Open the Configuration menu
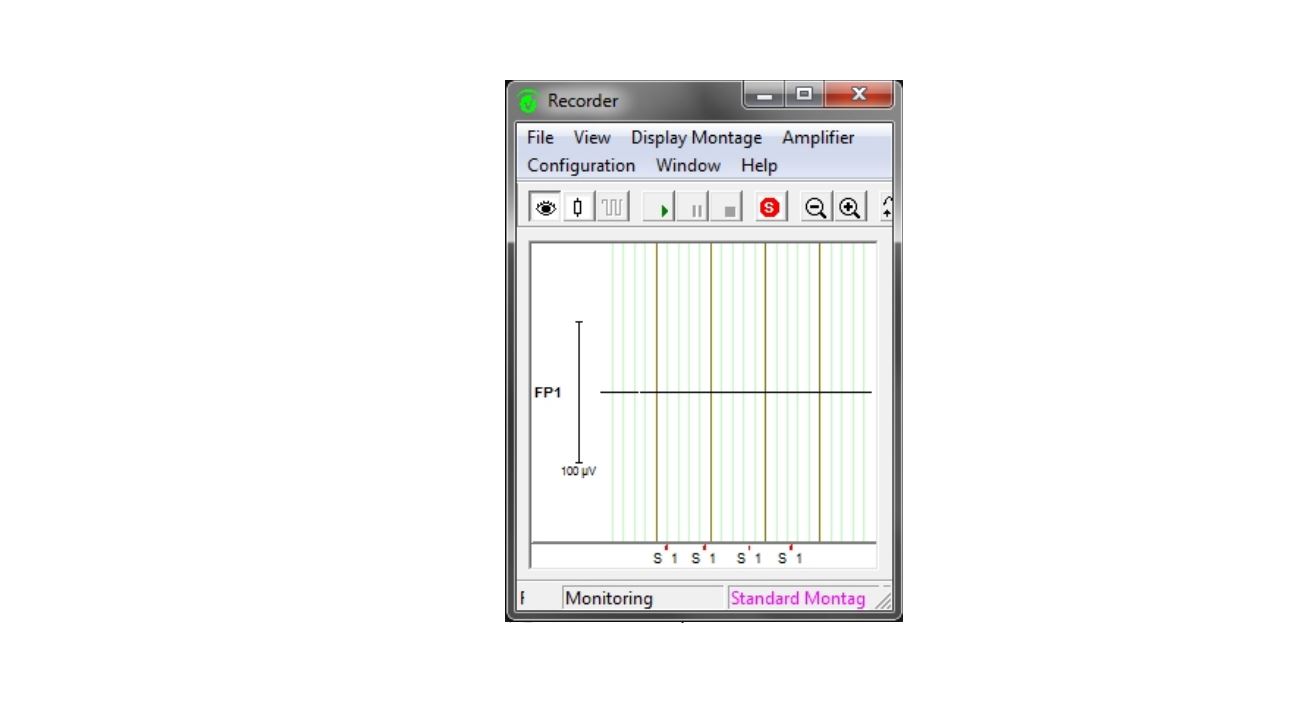 click(x=581, y=165)
